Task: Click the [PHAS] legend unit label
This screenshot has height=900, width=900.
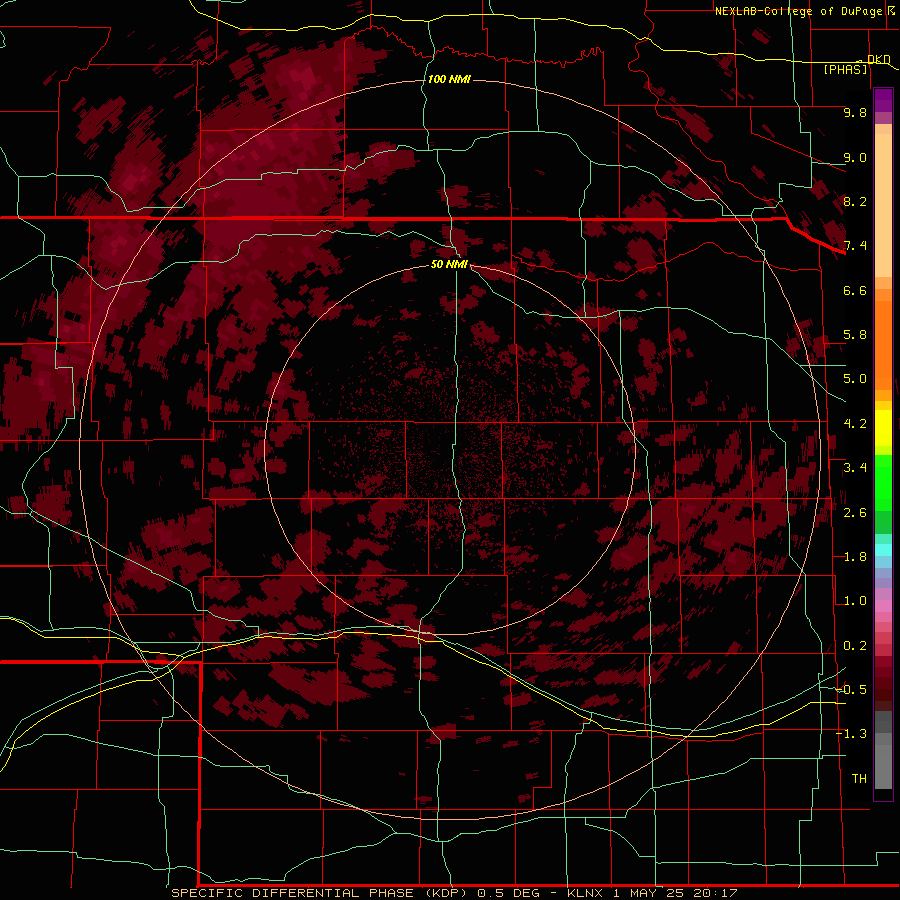Action: click(845, 69)
